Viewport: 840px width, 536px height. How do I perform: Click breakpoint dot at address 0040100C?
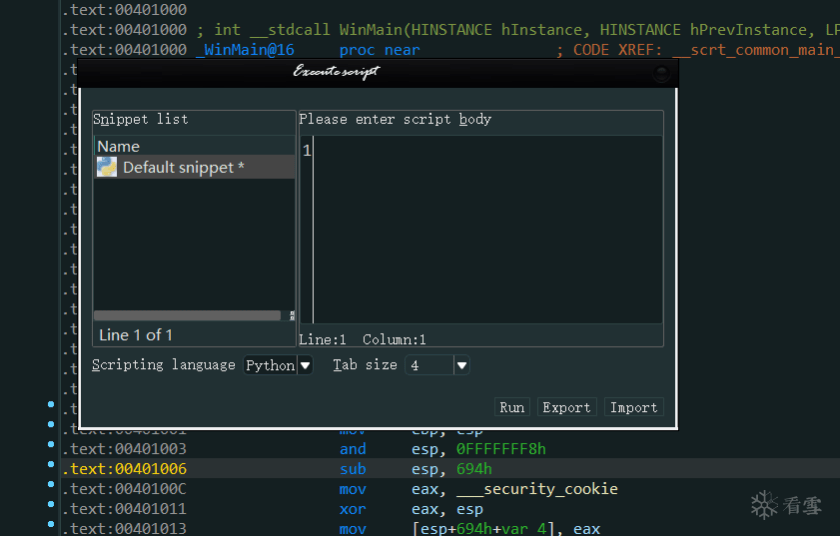tap(51, 484)
